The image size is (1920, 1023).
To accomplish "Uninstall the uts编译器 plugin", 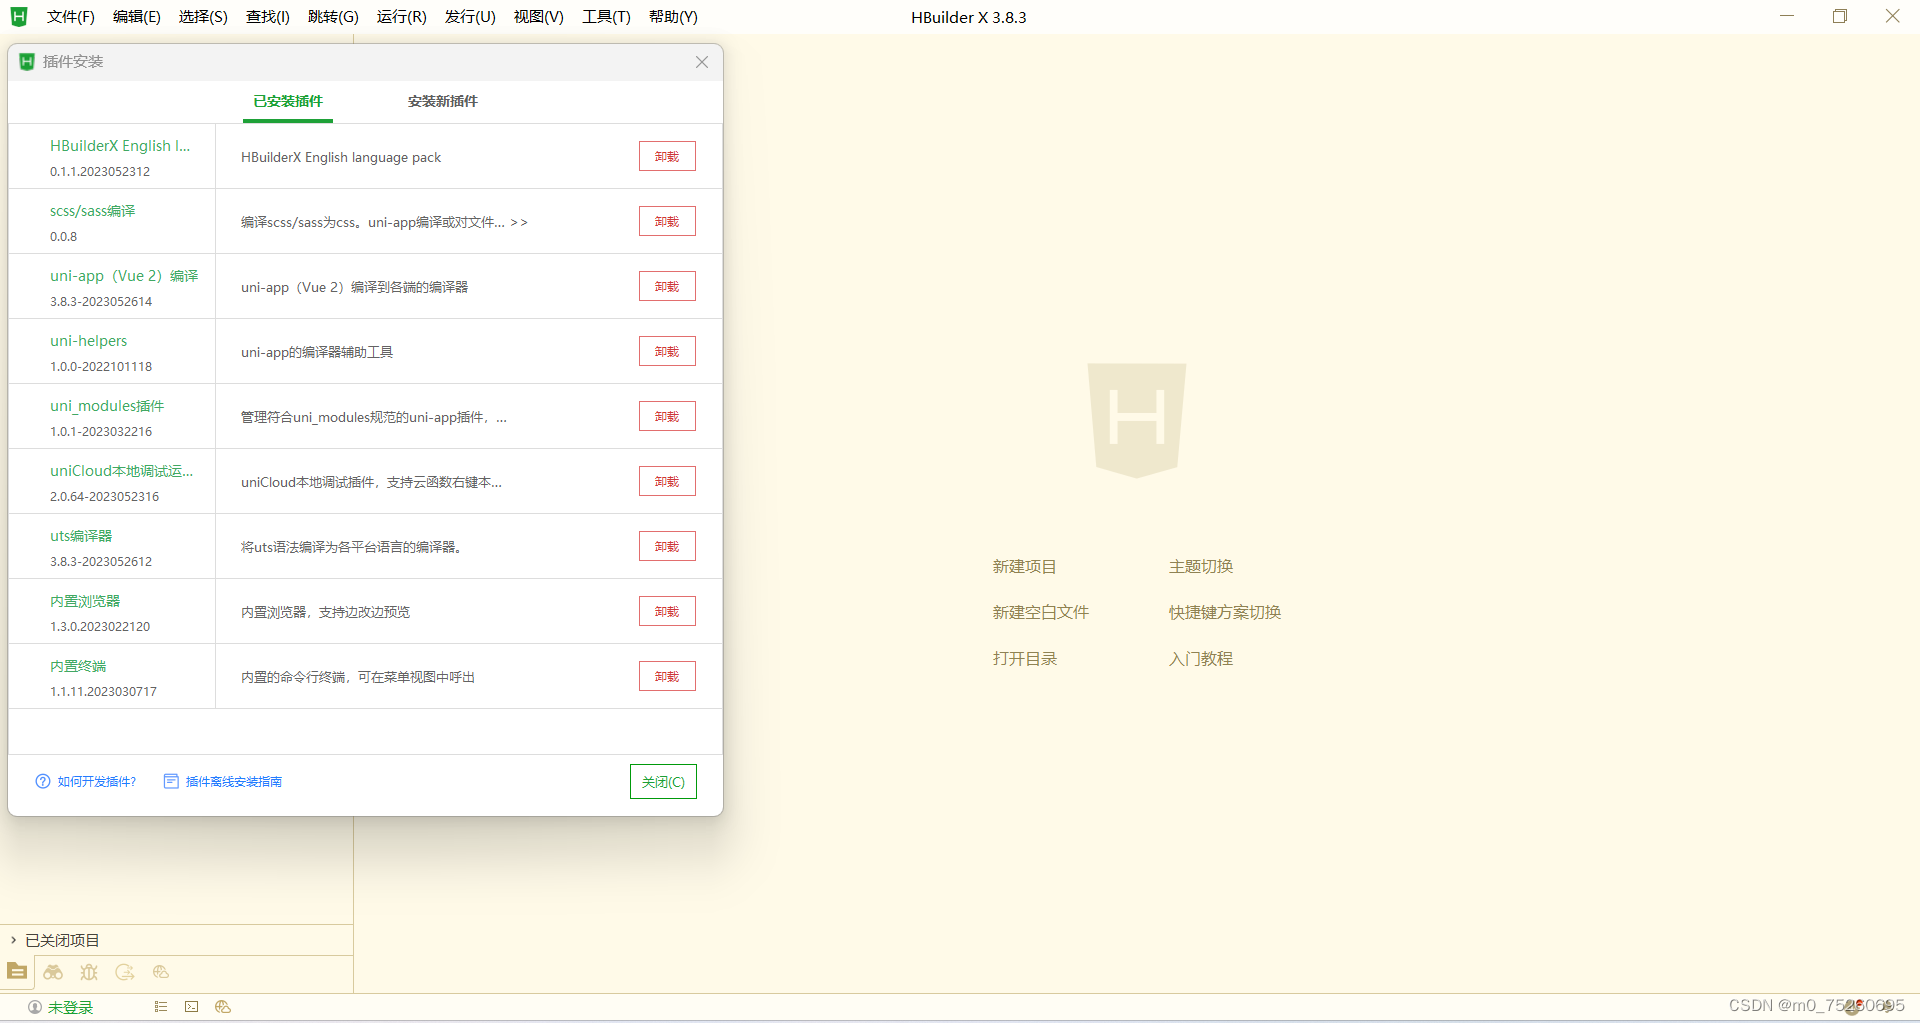I will pyautogui.click(x=667, y=546).
